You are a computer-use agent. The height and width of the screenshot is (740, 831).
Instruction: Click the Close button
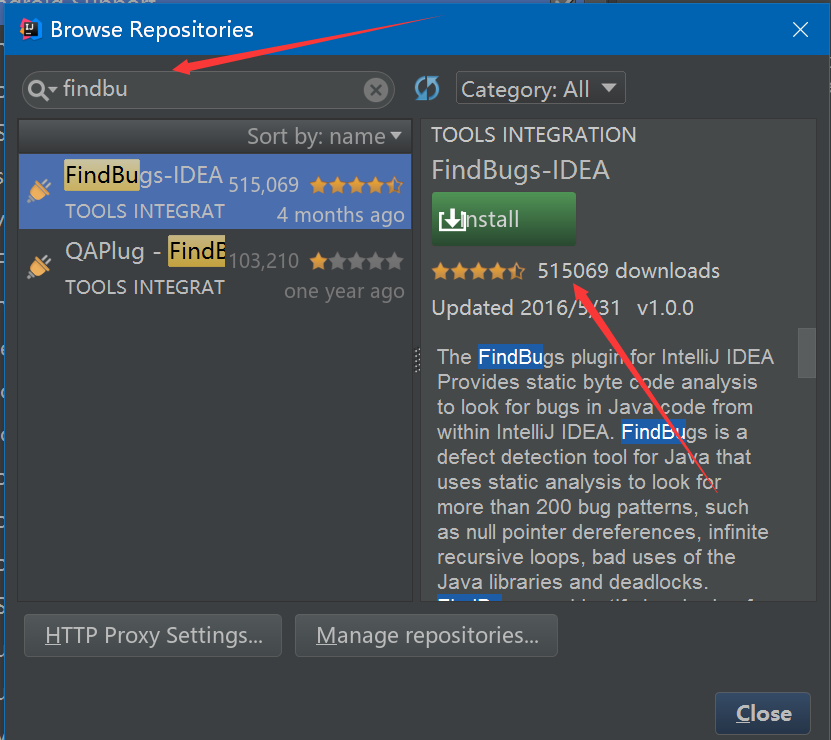[x=763, y=713]
